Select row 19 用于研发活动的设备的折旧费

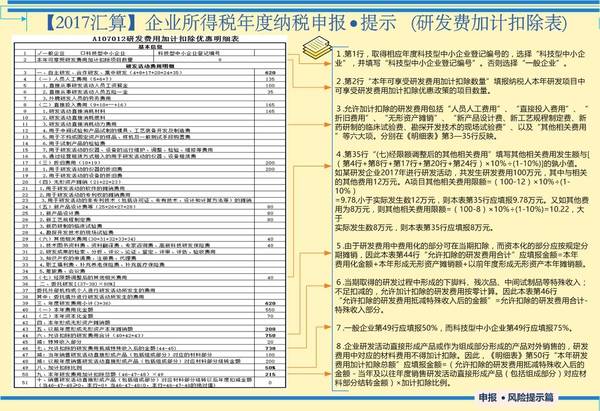click(x=150, y=175)
